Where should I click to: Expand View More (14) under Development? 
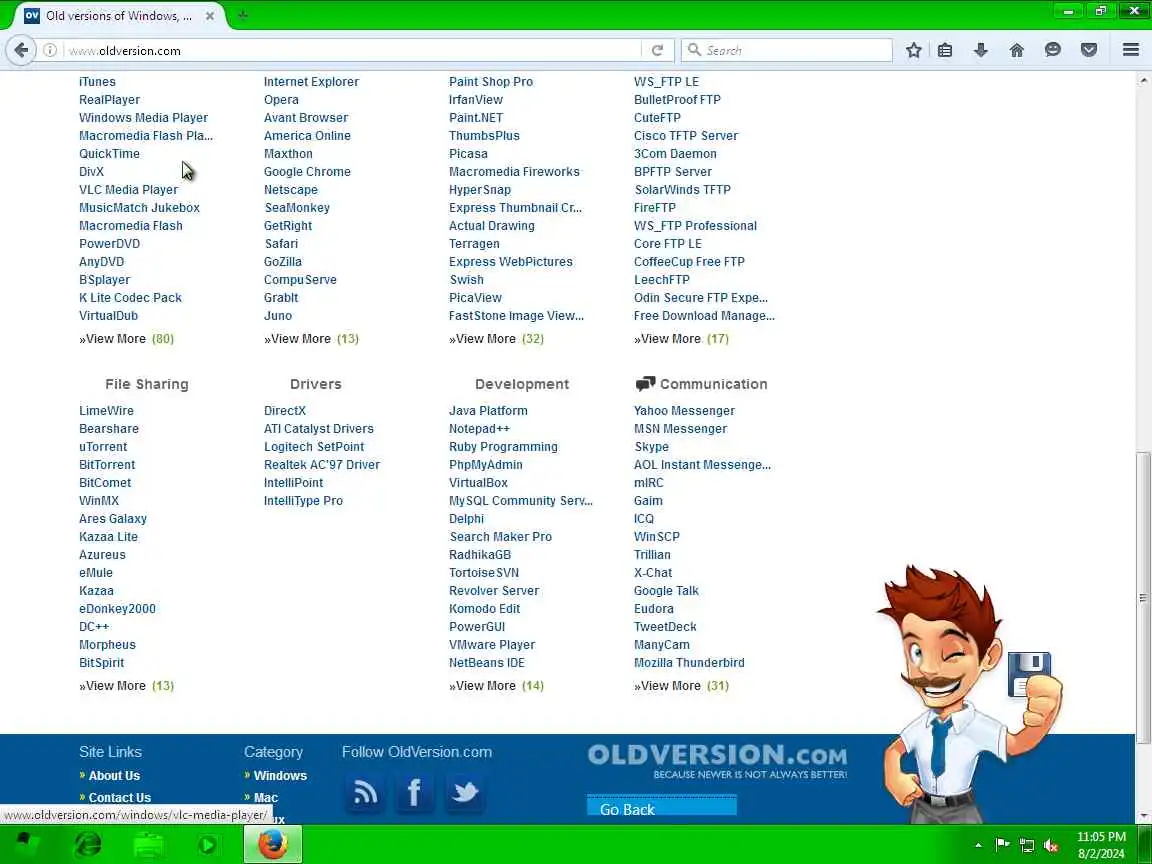[497, 685]
